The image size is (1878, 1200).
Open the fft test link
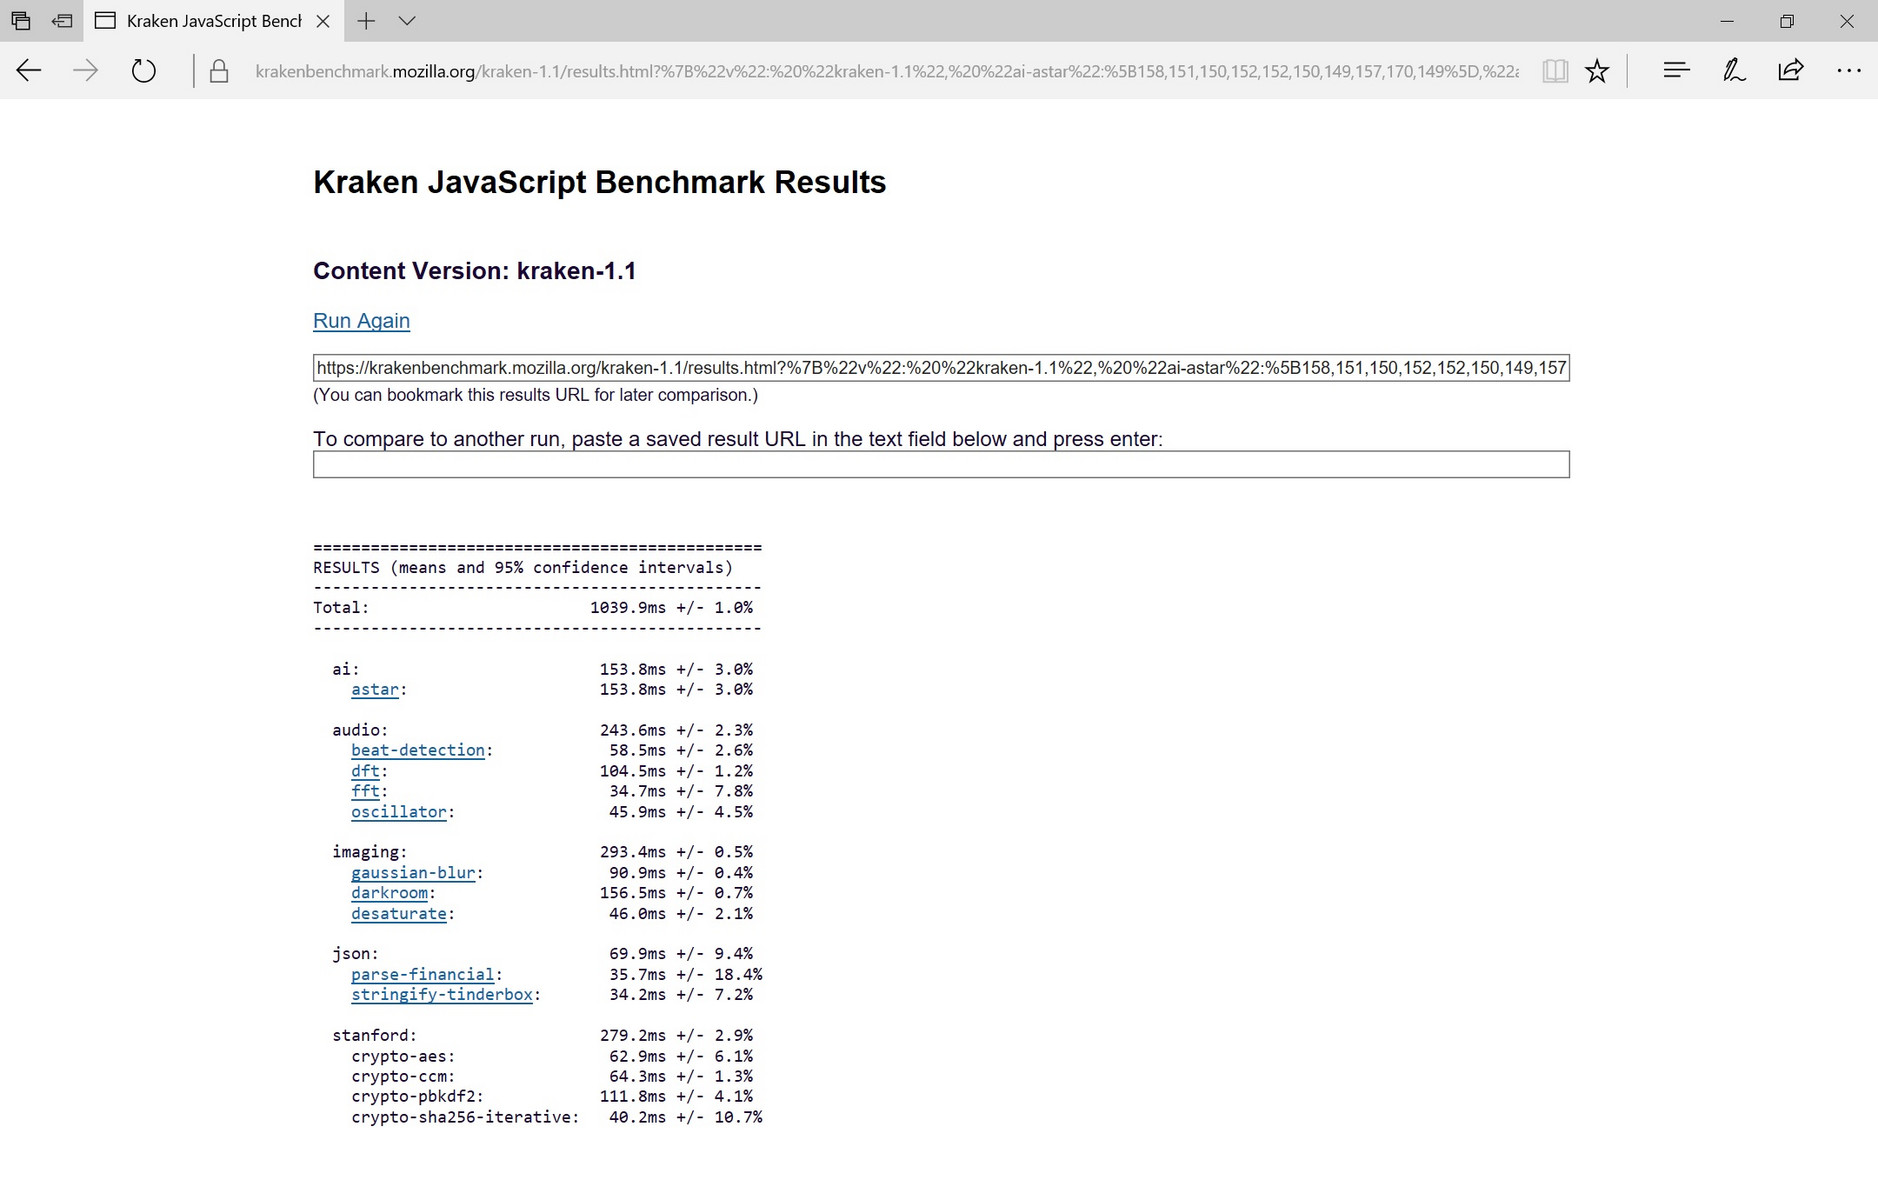click(365, 791)
